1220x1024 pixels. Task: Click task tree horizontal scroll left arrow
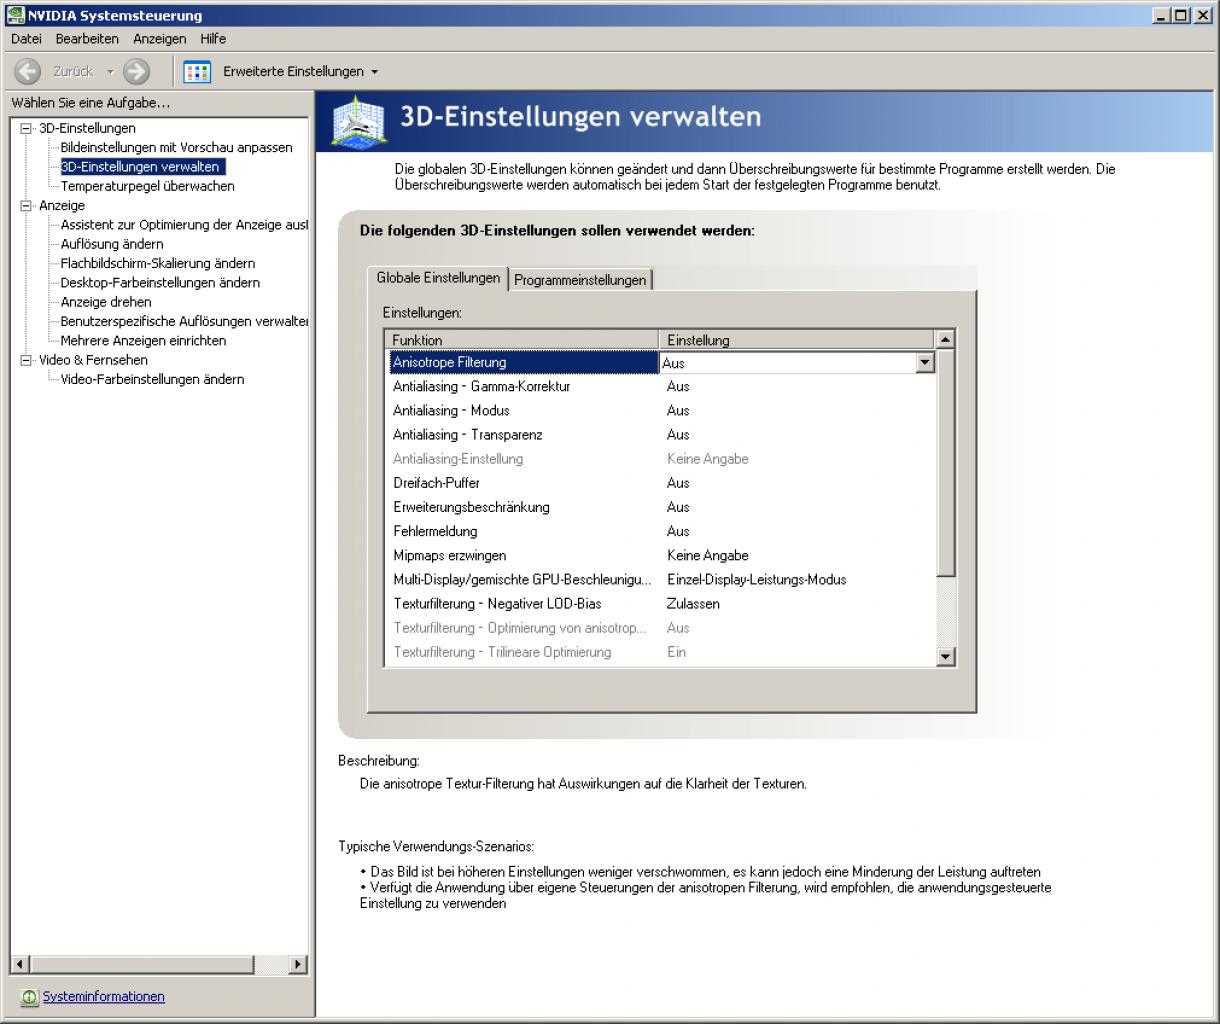(20, 965)
